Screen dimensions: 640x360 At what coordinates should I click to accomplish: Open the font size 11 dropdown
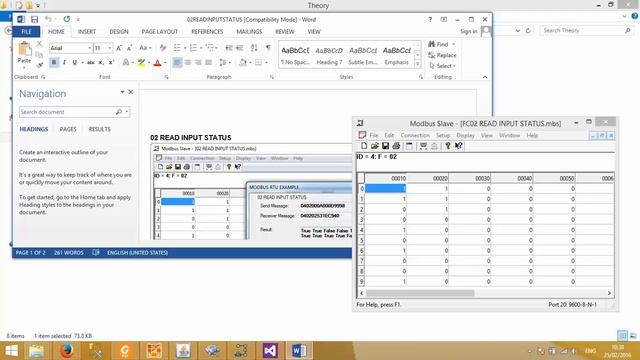point(109,48)
